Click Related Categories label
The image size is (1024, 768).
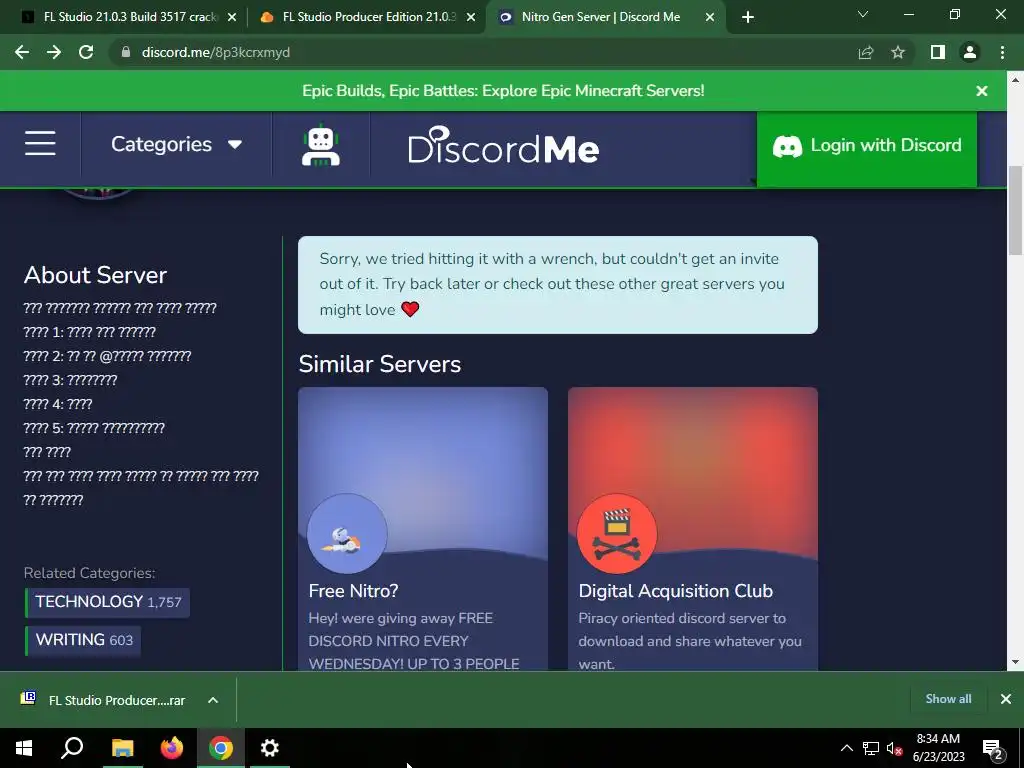click(x=89, y=573)
